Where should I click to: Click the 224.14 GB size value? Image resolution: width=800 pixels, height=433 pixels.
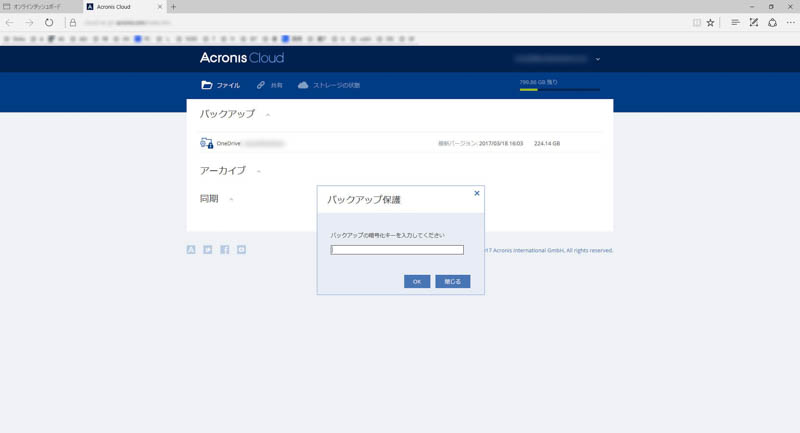click(x=547, y=143)
